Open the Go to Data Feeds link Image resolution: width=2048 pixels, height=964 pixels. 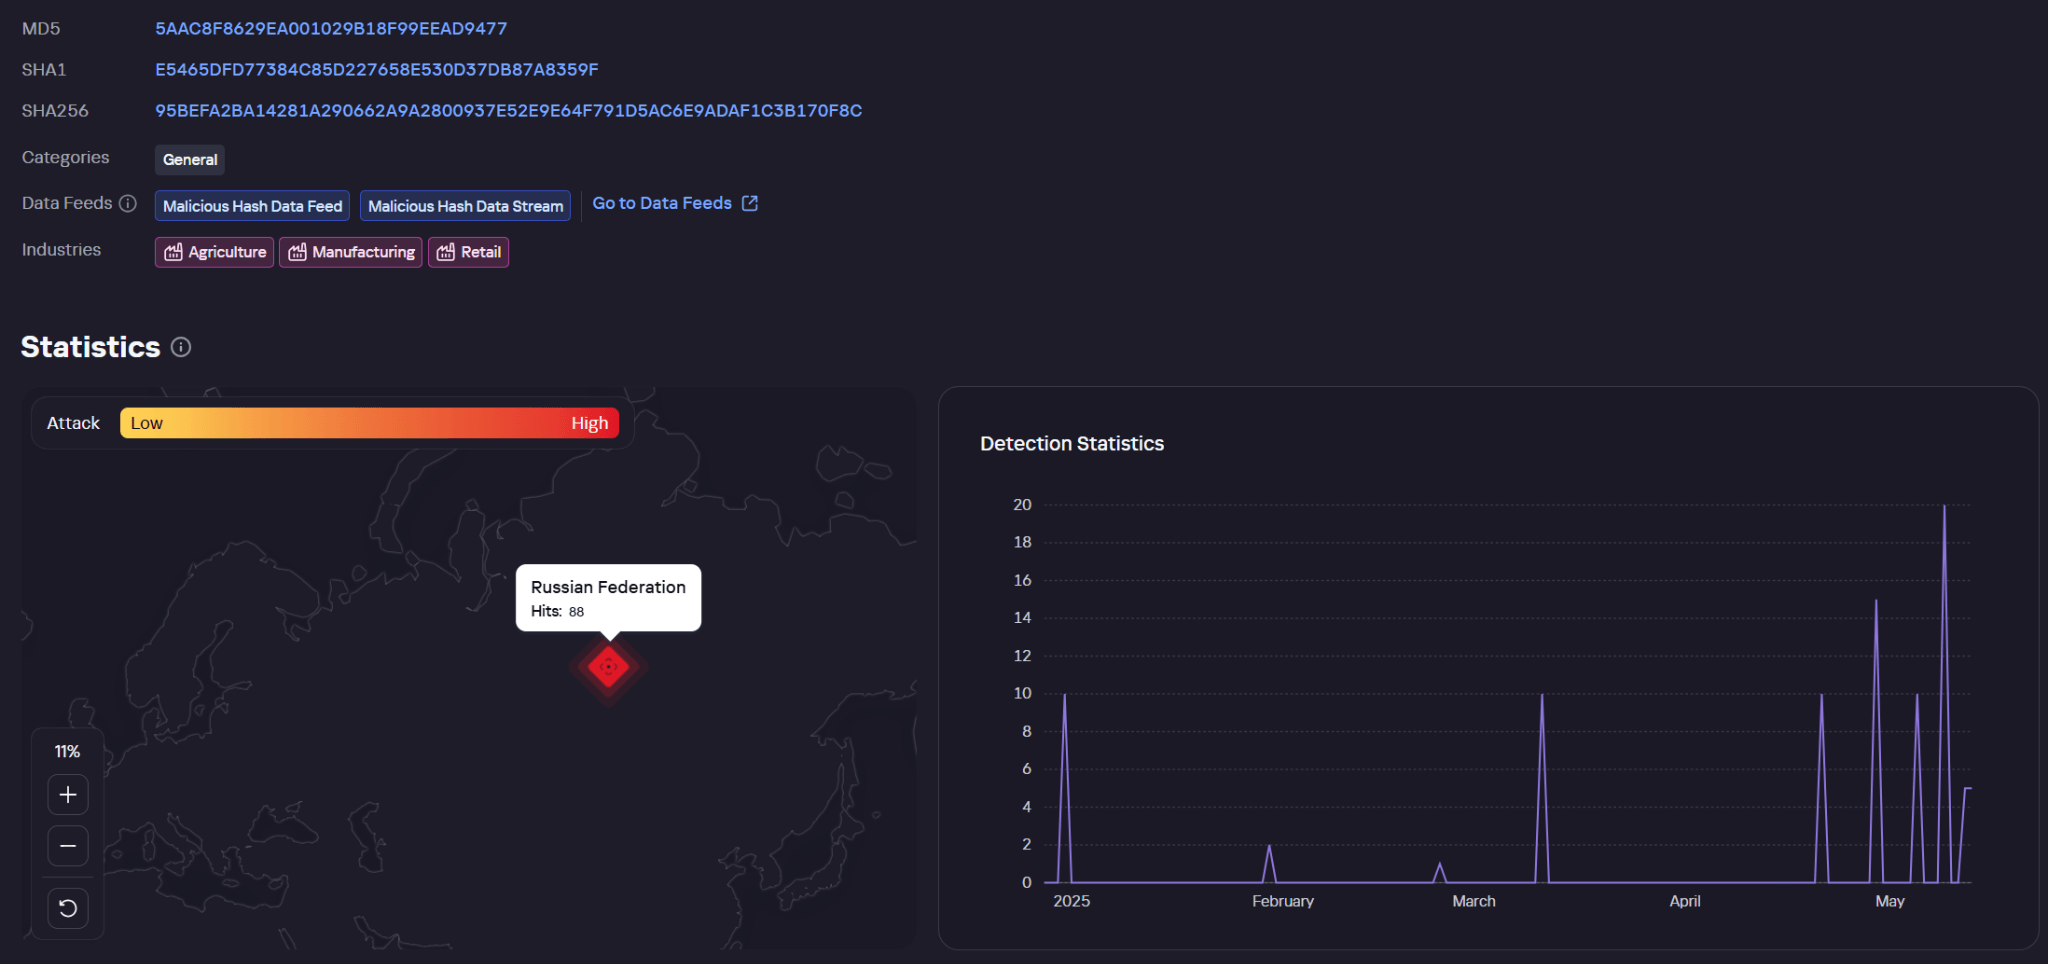(662, 203)
